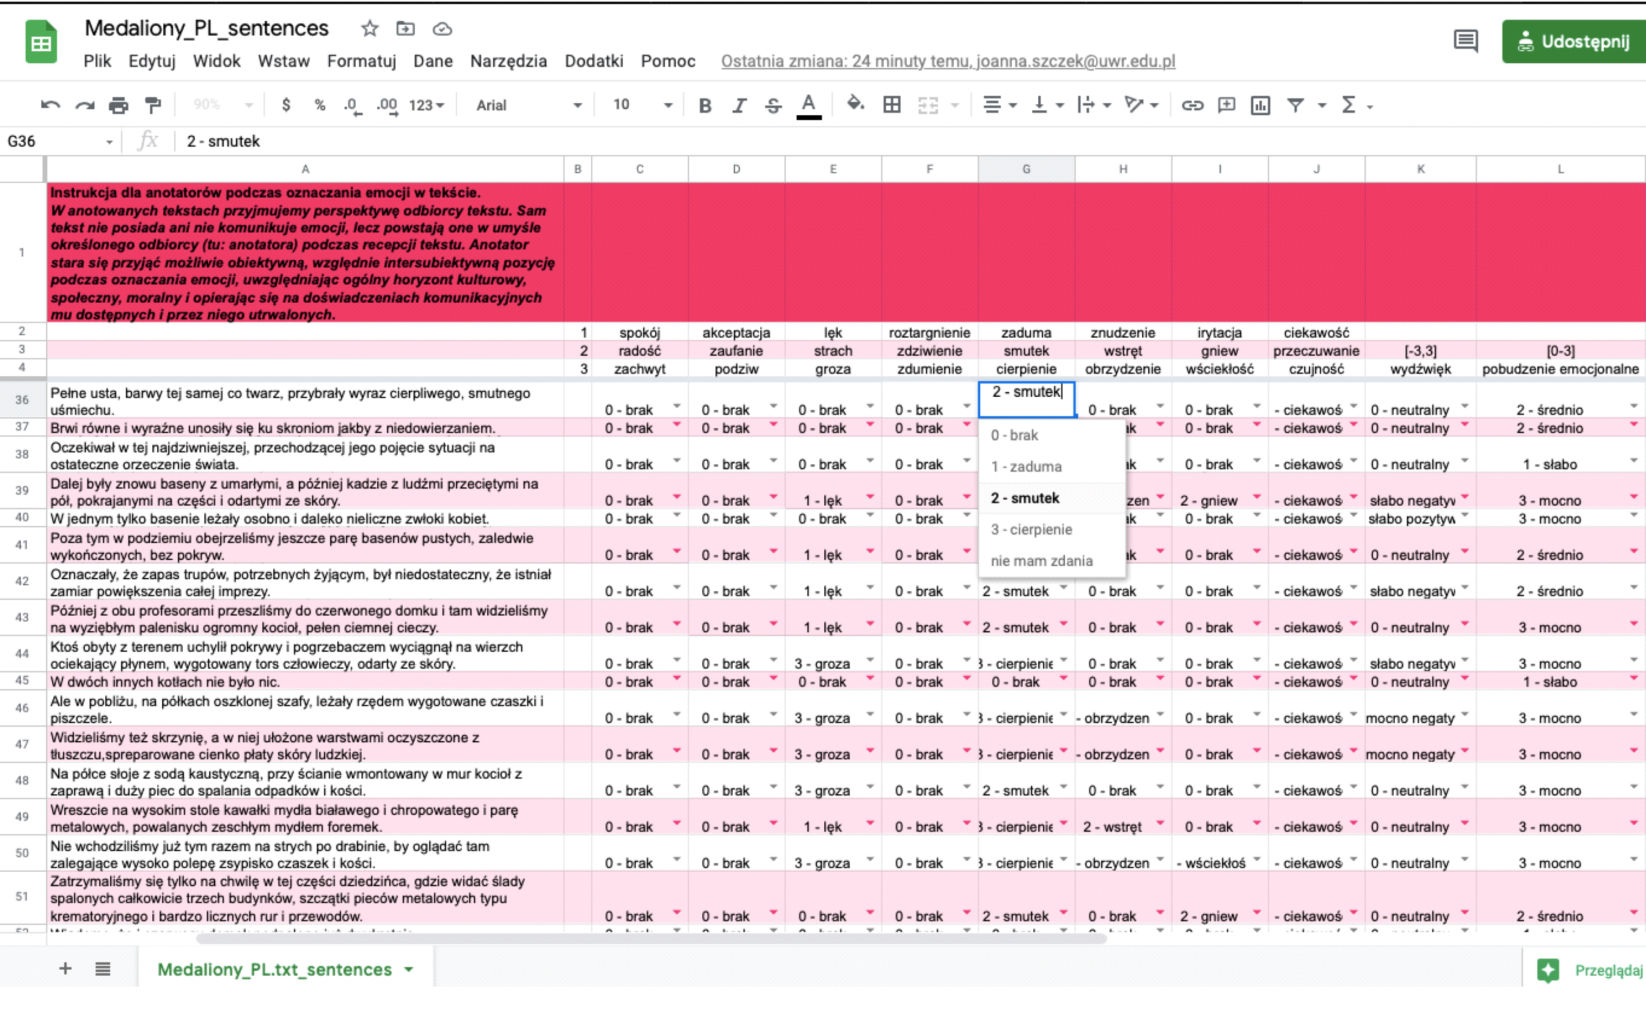Viewport: 1646px width, 1013px height.
Task: Expand the font size 10 dropdown
Action: tap(641, 105)
